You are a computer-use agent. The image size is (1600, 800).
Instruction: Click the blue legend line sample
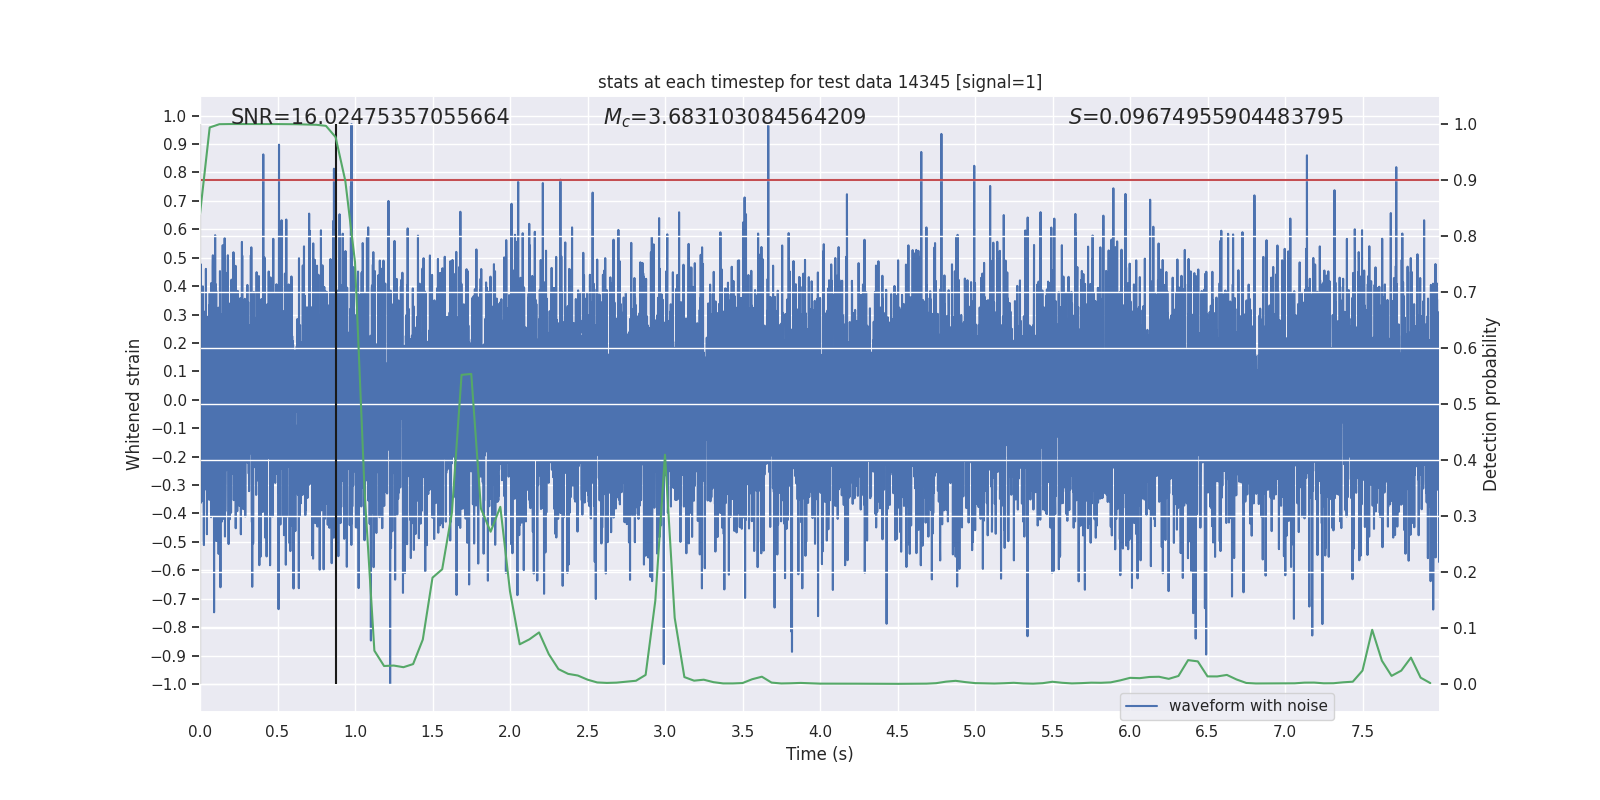pos(1142,706)
